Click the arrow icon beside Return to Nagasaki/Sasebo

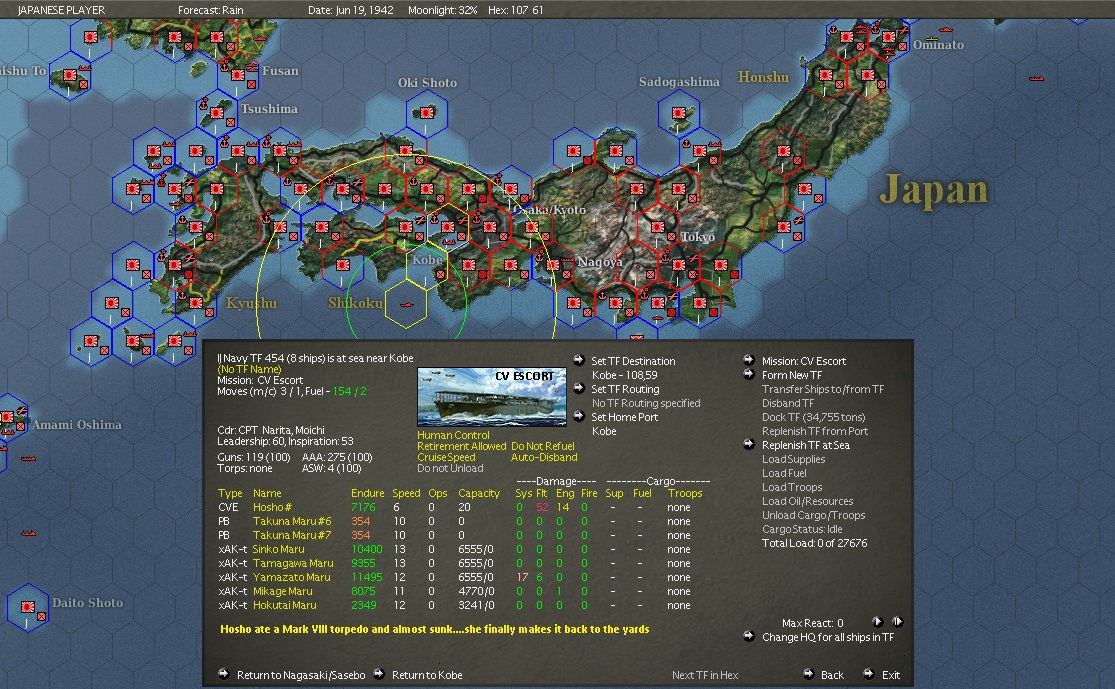pyautogui.click(x=223, y=674)
